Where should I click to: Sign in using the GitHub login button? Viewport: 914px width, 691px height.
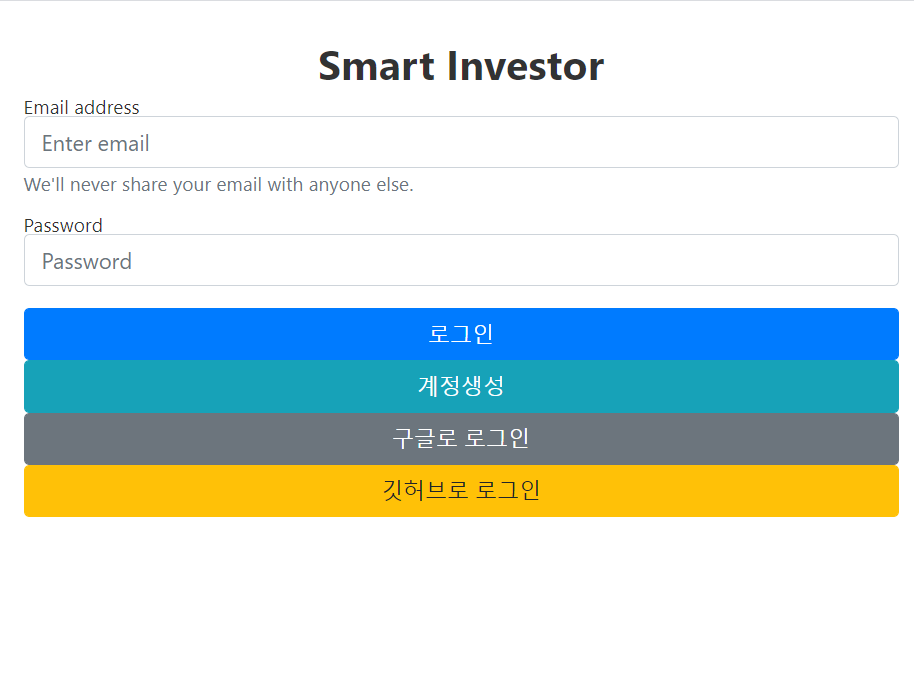pyautogui.click(x=461, y=490)
